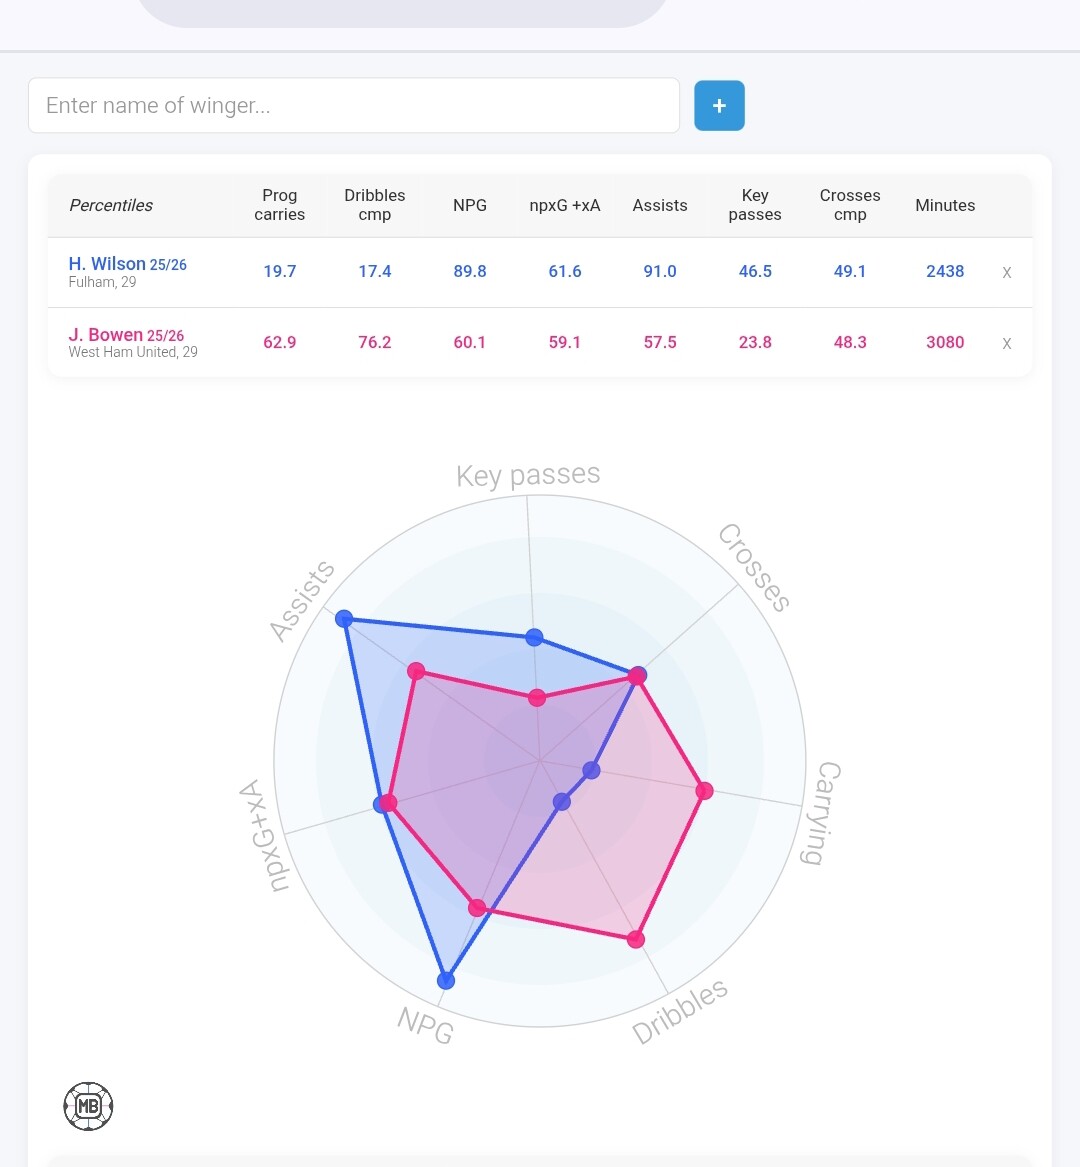Image resolution: width=1080 pixels, height=1167 pixels.
Task: Click Wilson's blue Key passes radar point
Action: coord(534,637)
